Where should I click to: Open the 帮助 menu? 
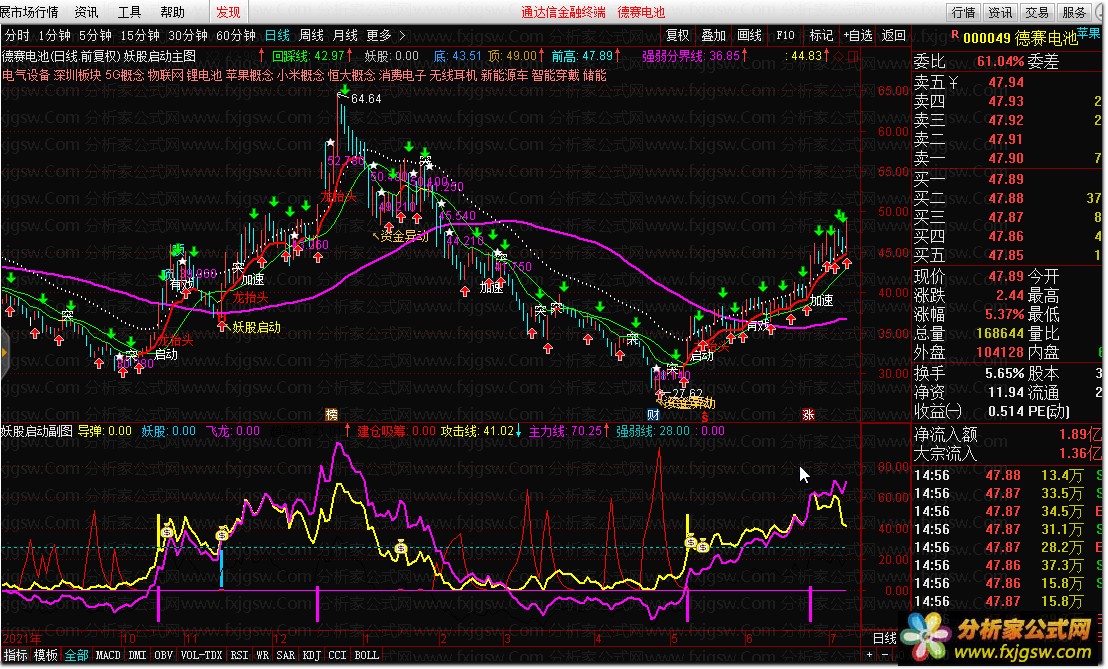coord(172,12)
